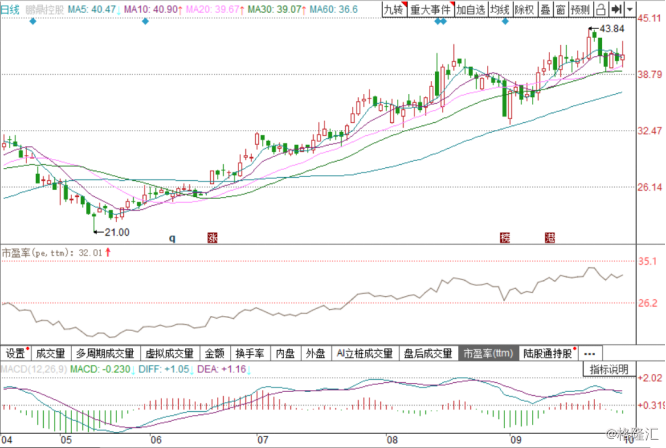Switch to 多周期成交量 tab
666x448 pixels.
coord(105,353)
